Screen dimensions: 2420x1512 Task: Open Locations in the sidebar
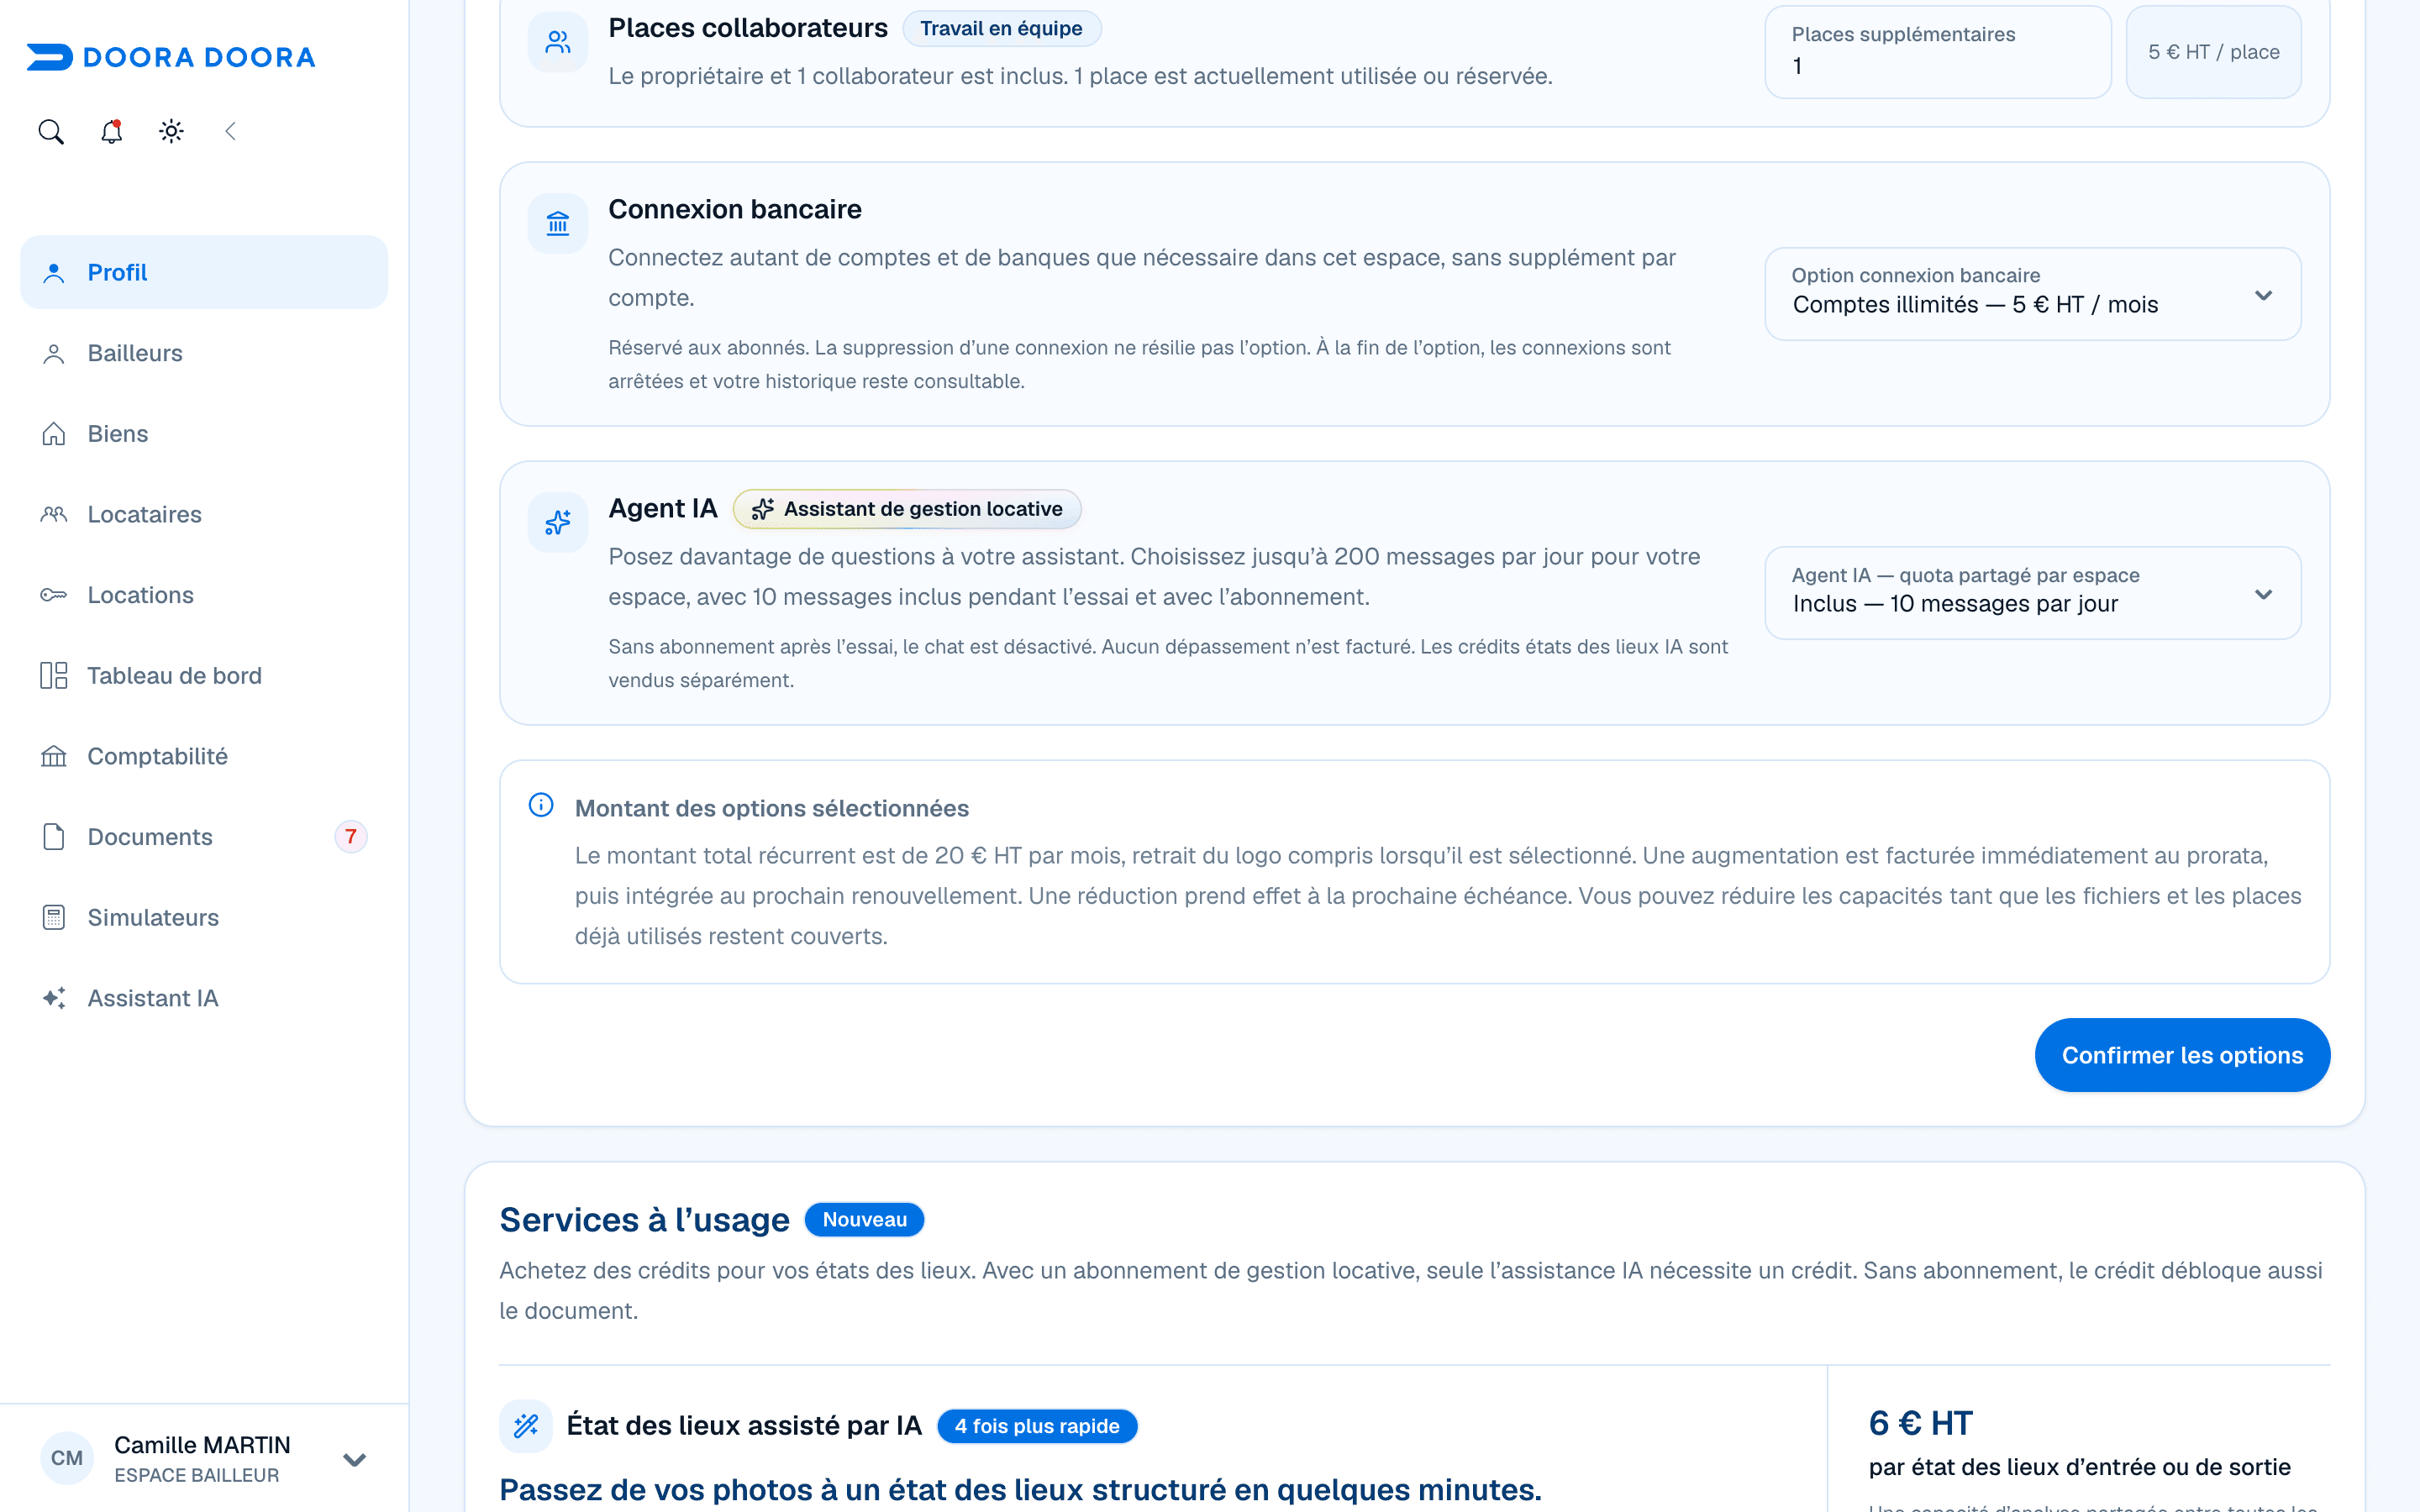(204, 595)
